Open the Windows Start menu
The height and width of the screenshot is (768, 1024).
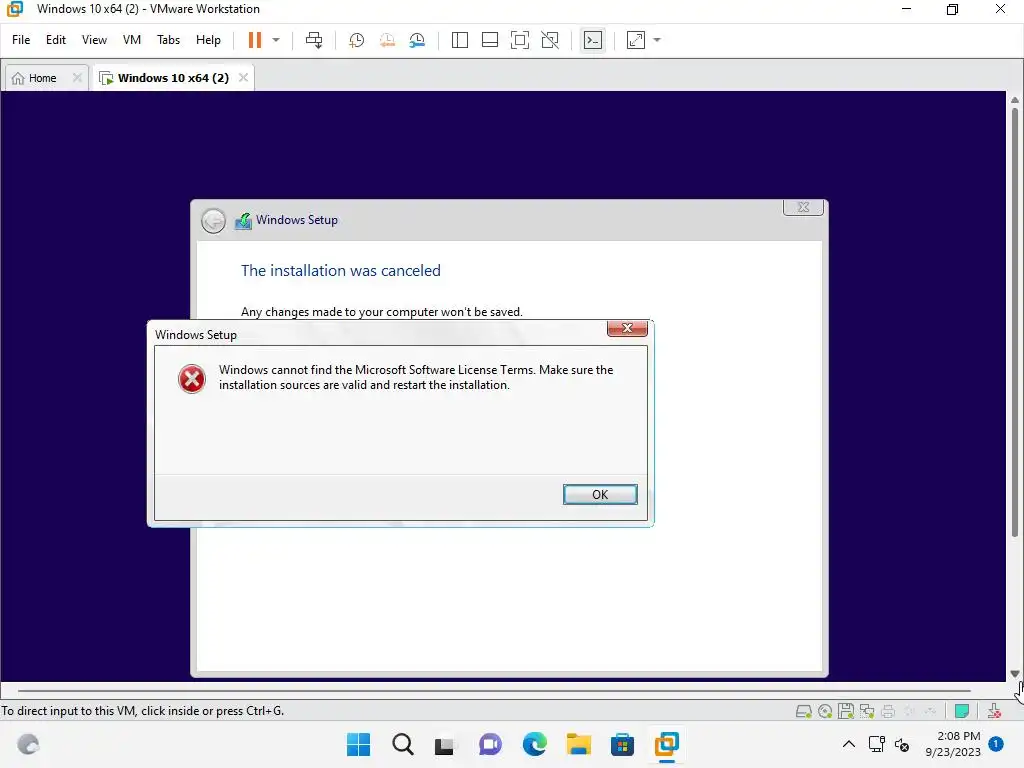coord(358,744)
